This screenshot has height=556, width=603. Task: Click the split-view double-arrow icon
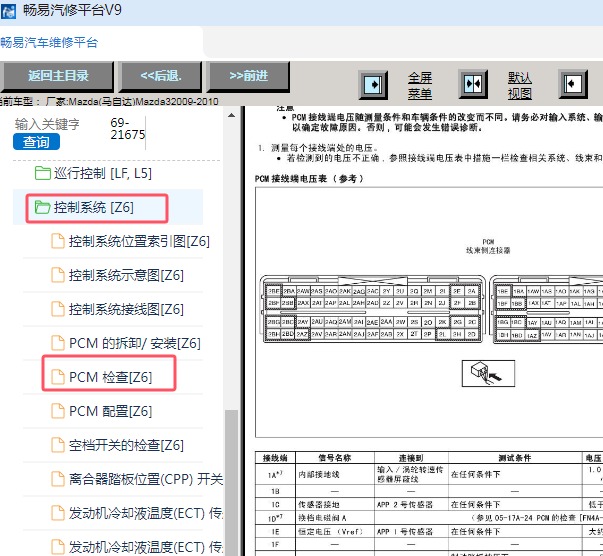point(473,84)
